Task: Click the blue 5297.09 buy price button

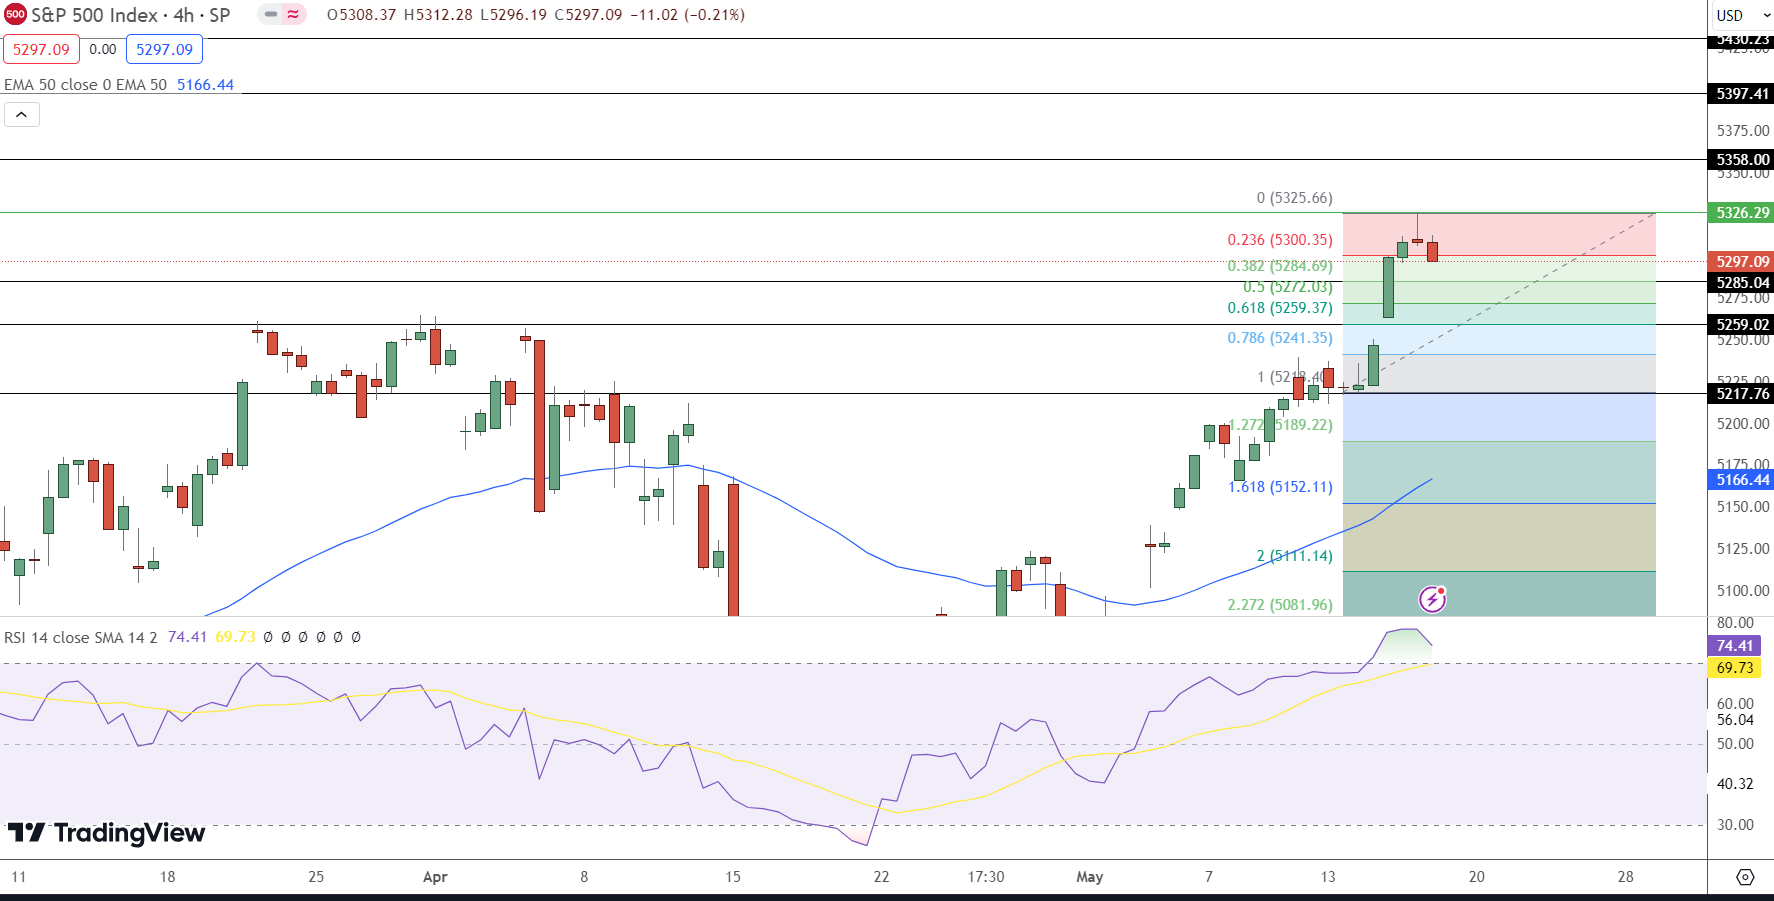Action: click(x=164, y=48)
